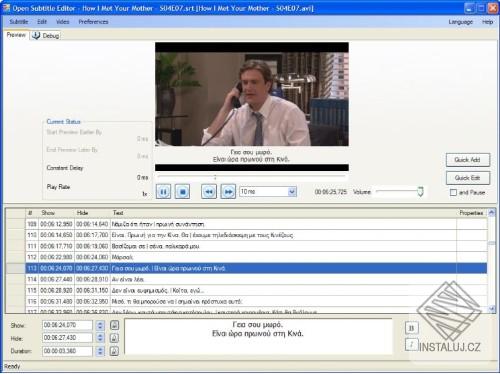500x374 pixels.
Task: Adjust the Volume slider
Action: click(x=420, y=192)
